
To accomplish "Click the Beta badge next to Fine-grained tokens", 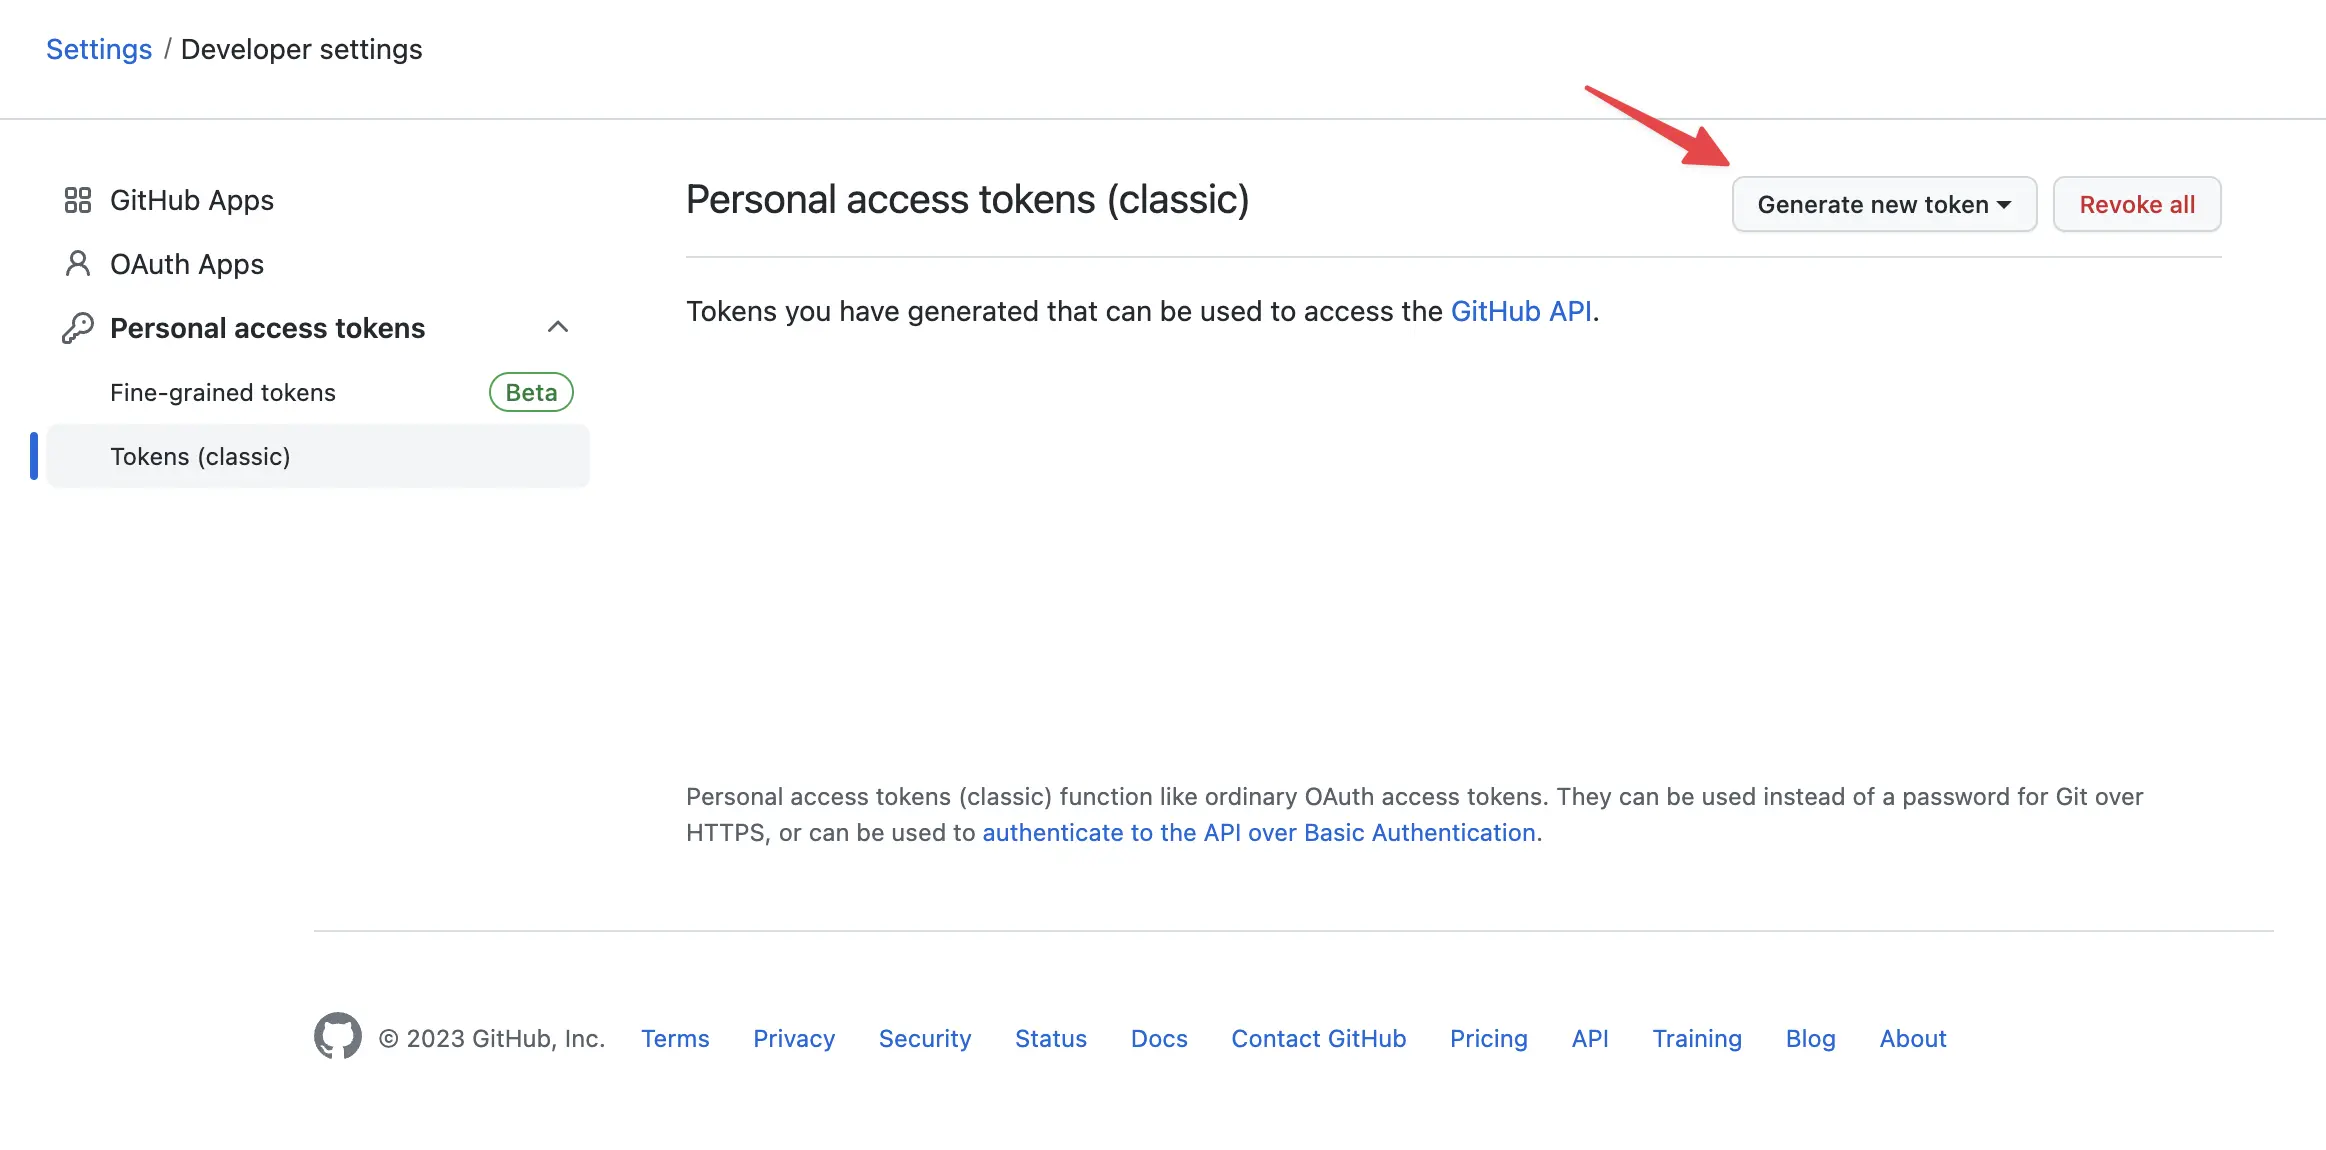I will [530, 392].
